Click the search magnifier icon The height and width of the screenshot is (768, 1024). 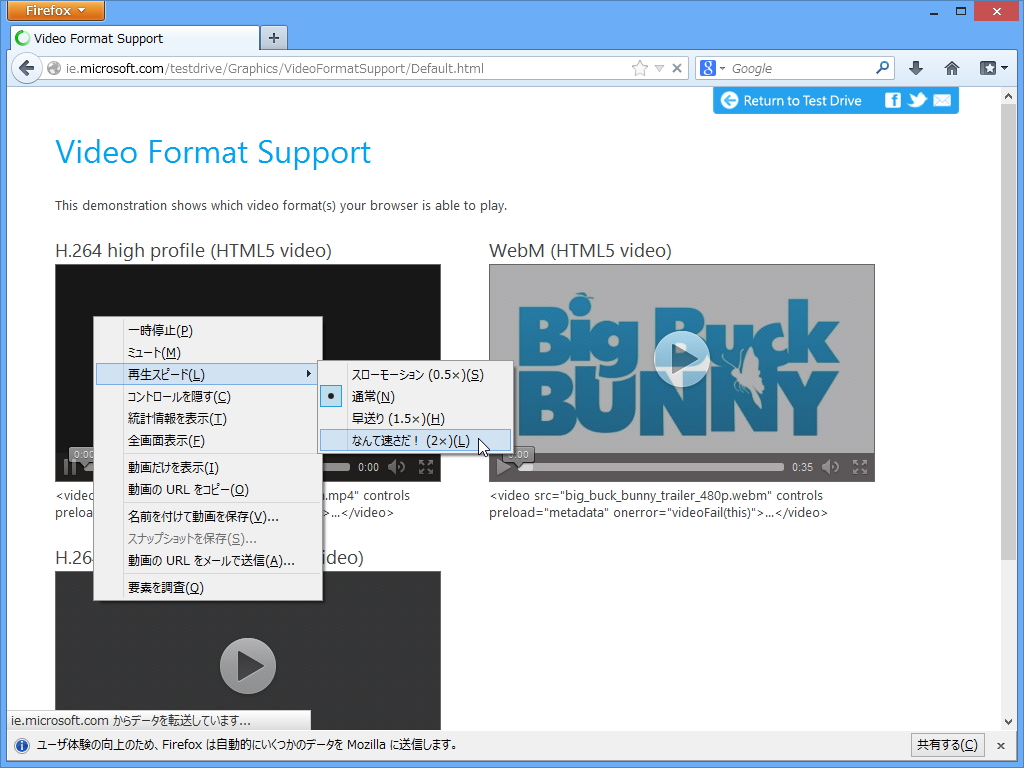point(882,67)
